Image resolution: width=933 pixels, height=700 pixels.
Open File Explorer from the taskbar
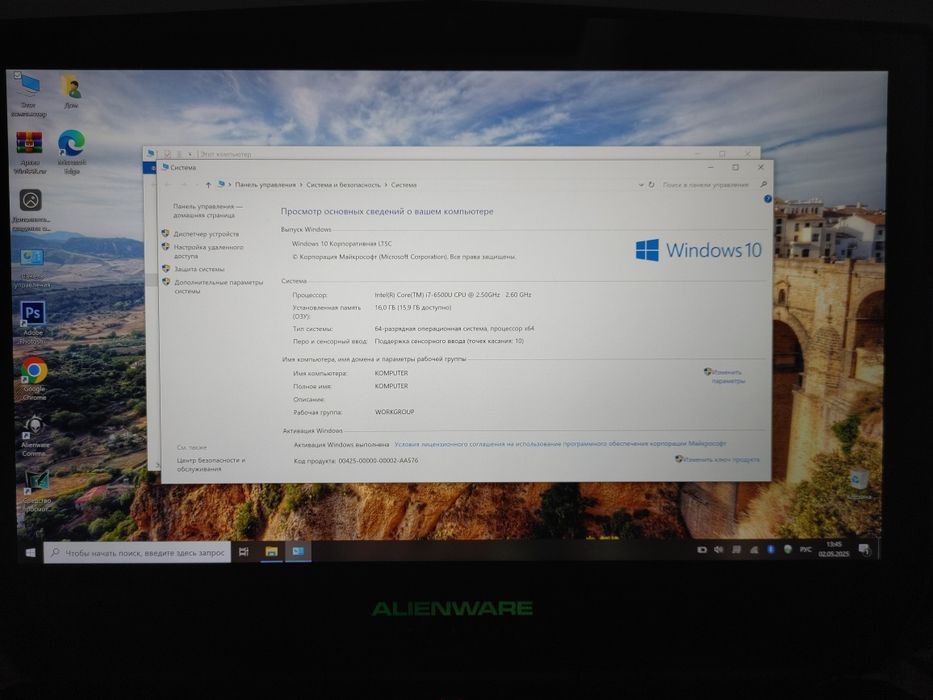coord(271,552)
